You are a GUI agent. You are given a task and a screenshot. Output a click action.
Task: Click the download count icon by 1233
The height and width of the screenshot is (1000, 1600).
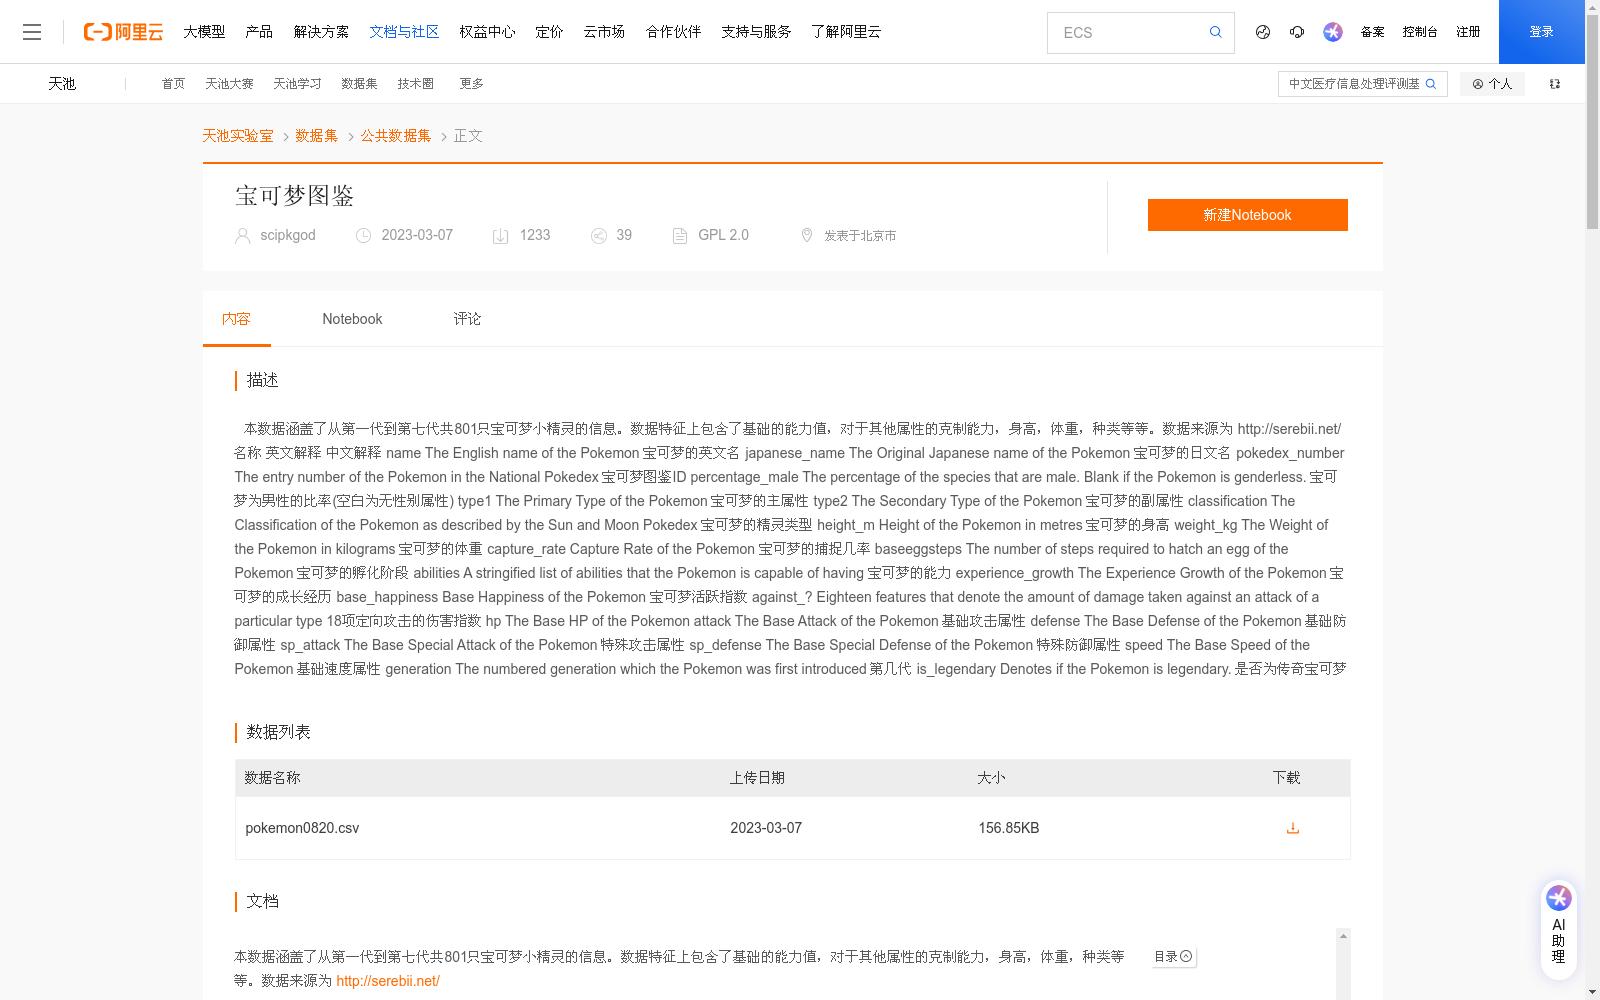point(501,236)
